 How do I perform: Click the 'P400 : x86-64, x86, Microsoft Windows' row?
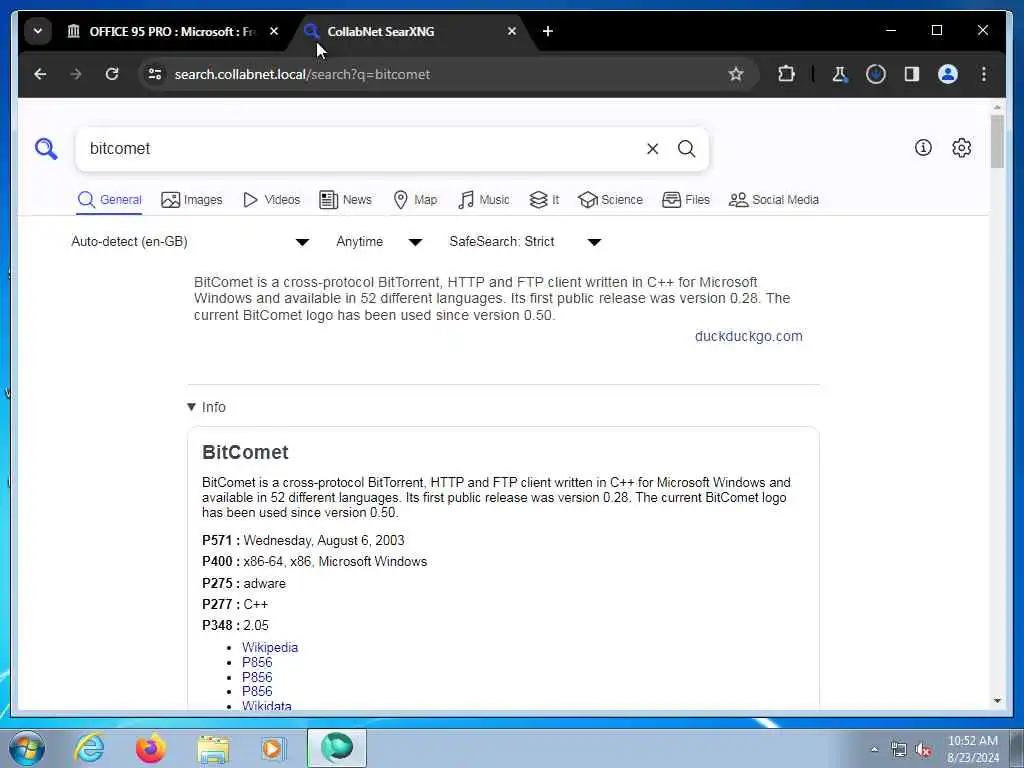pyautogui.click(x=314, y=562)
